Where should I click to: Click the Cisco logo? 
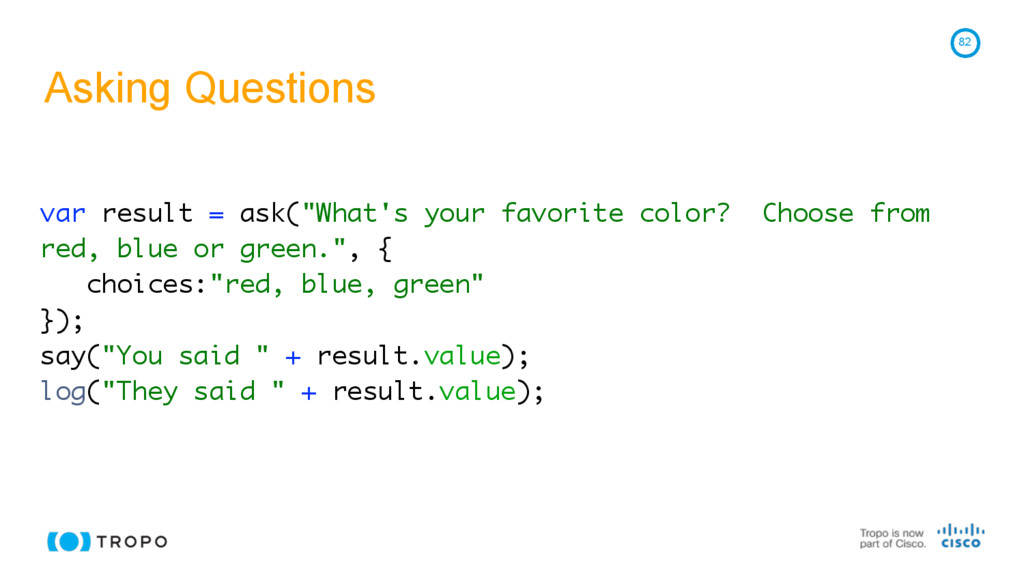[961, 536]
